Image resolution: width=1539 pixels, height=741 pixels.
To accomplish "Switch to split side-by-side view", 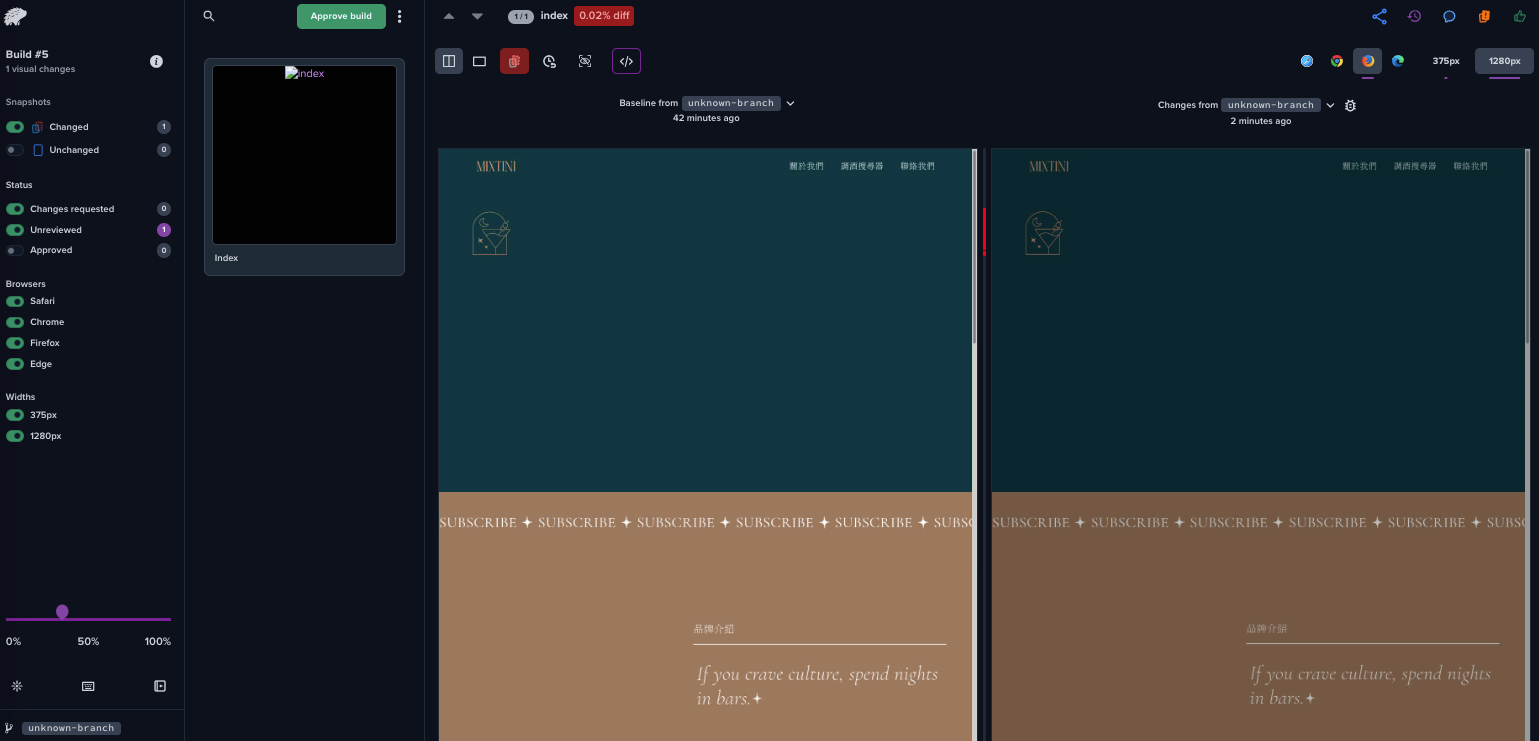I will (x=449, y=61).
